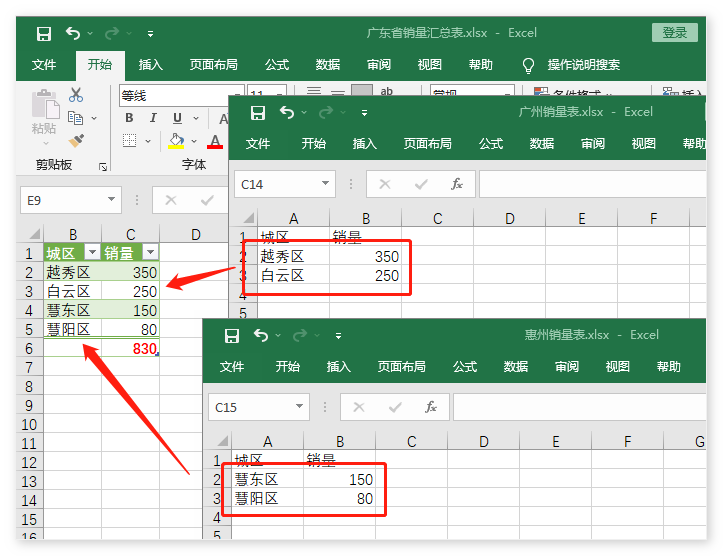Open the 城区 filter dropdown
Viewport: 723px width, 556px height.
pyautogui.click(x=92, y=252)
